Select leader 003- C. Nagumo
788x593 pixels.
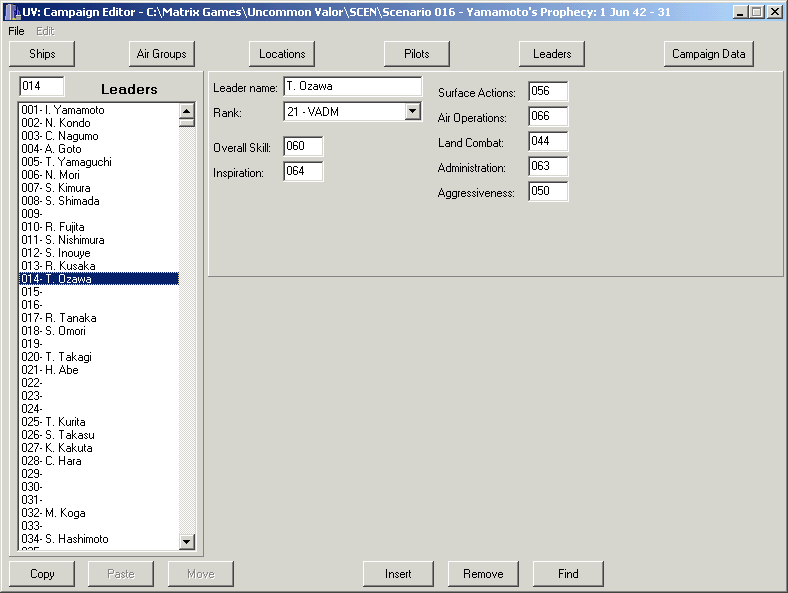click(x=98, y=136)
